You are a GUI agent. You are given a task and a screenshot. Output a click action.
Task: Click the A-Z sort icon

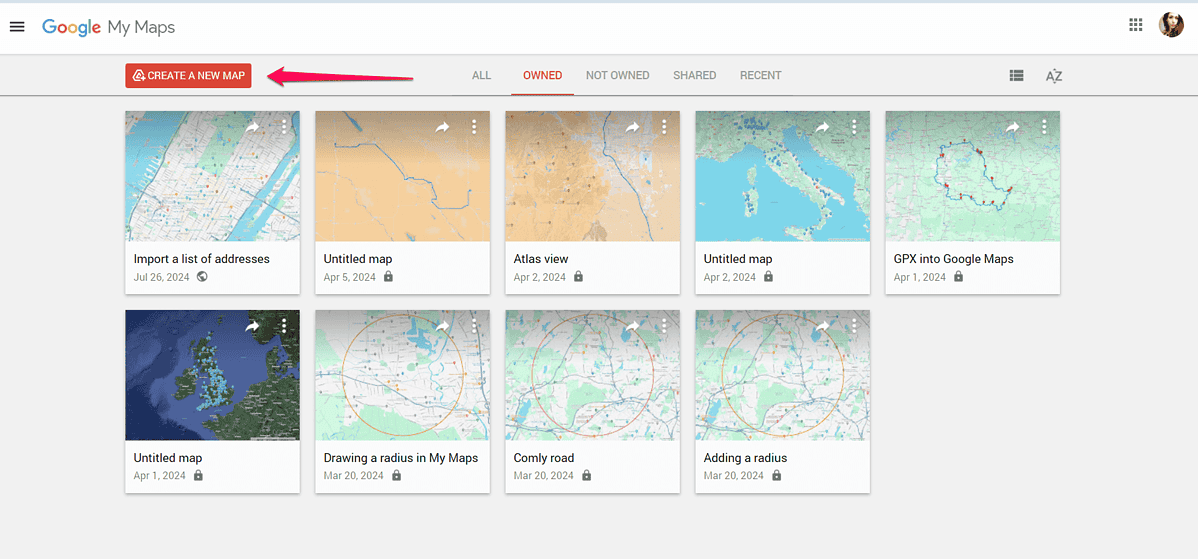point(1053,76)
